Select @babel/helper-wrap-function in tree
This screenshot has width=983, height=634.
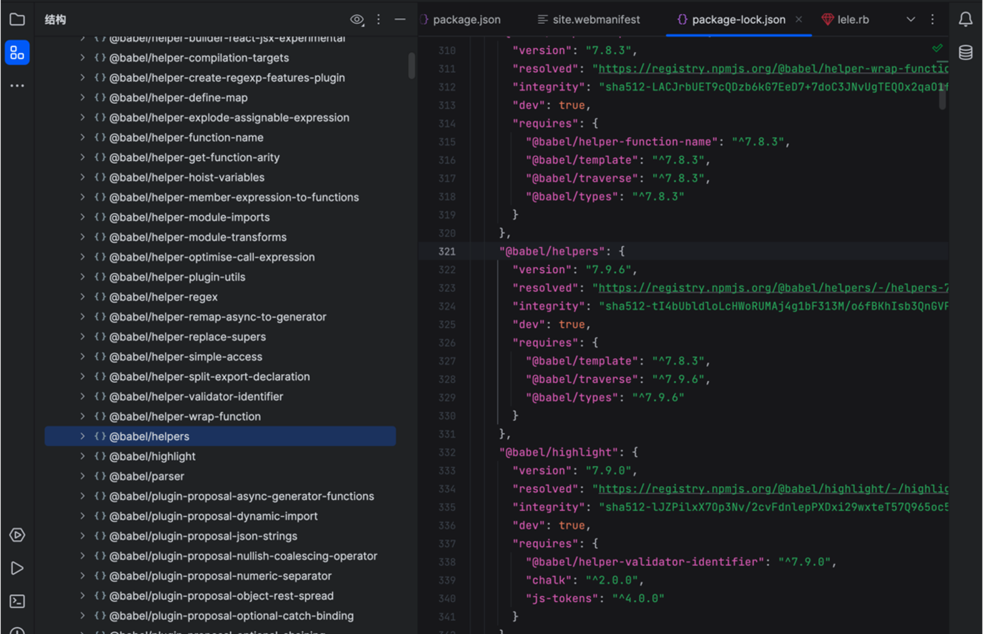pyautogui.click(x=185, y=416)
